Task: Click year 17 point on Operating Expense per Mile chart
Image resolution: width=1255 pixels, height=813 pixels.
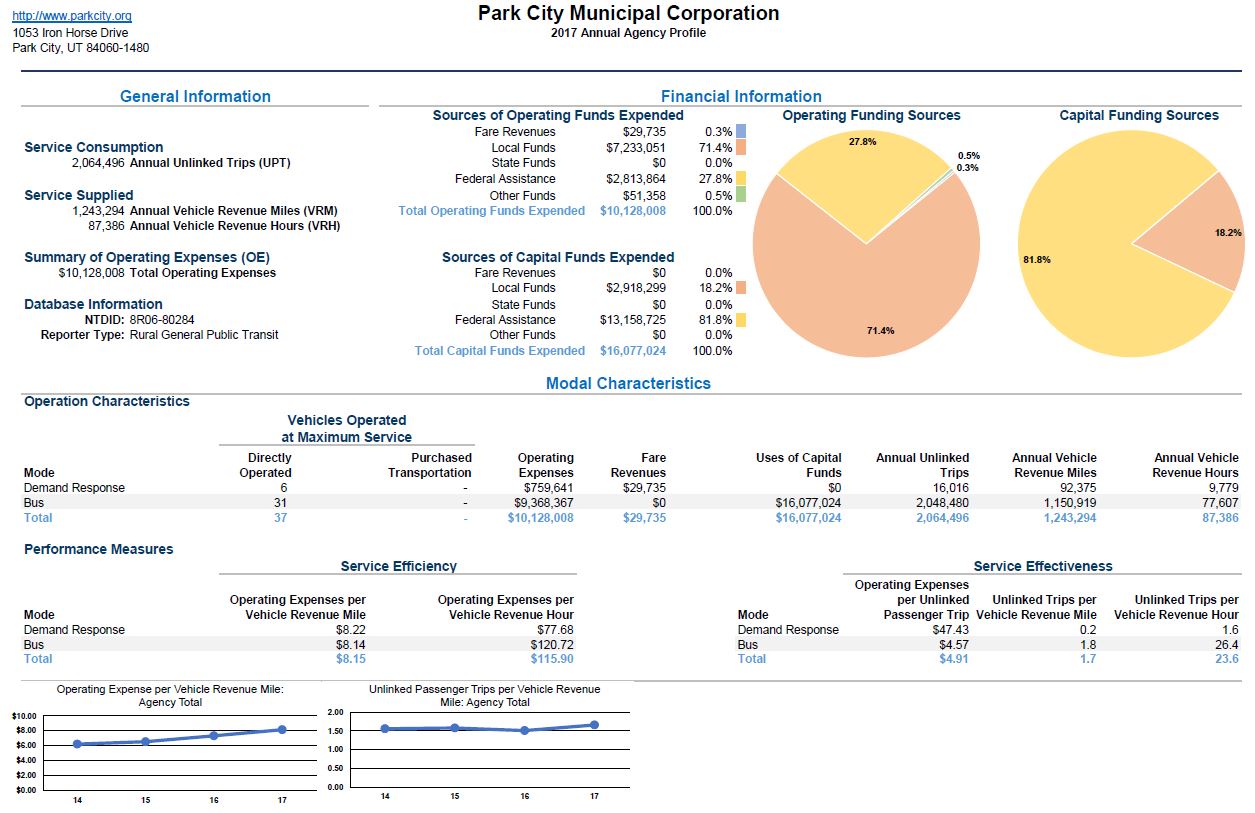Action: (x=282, y=730)
